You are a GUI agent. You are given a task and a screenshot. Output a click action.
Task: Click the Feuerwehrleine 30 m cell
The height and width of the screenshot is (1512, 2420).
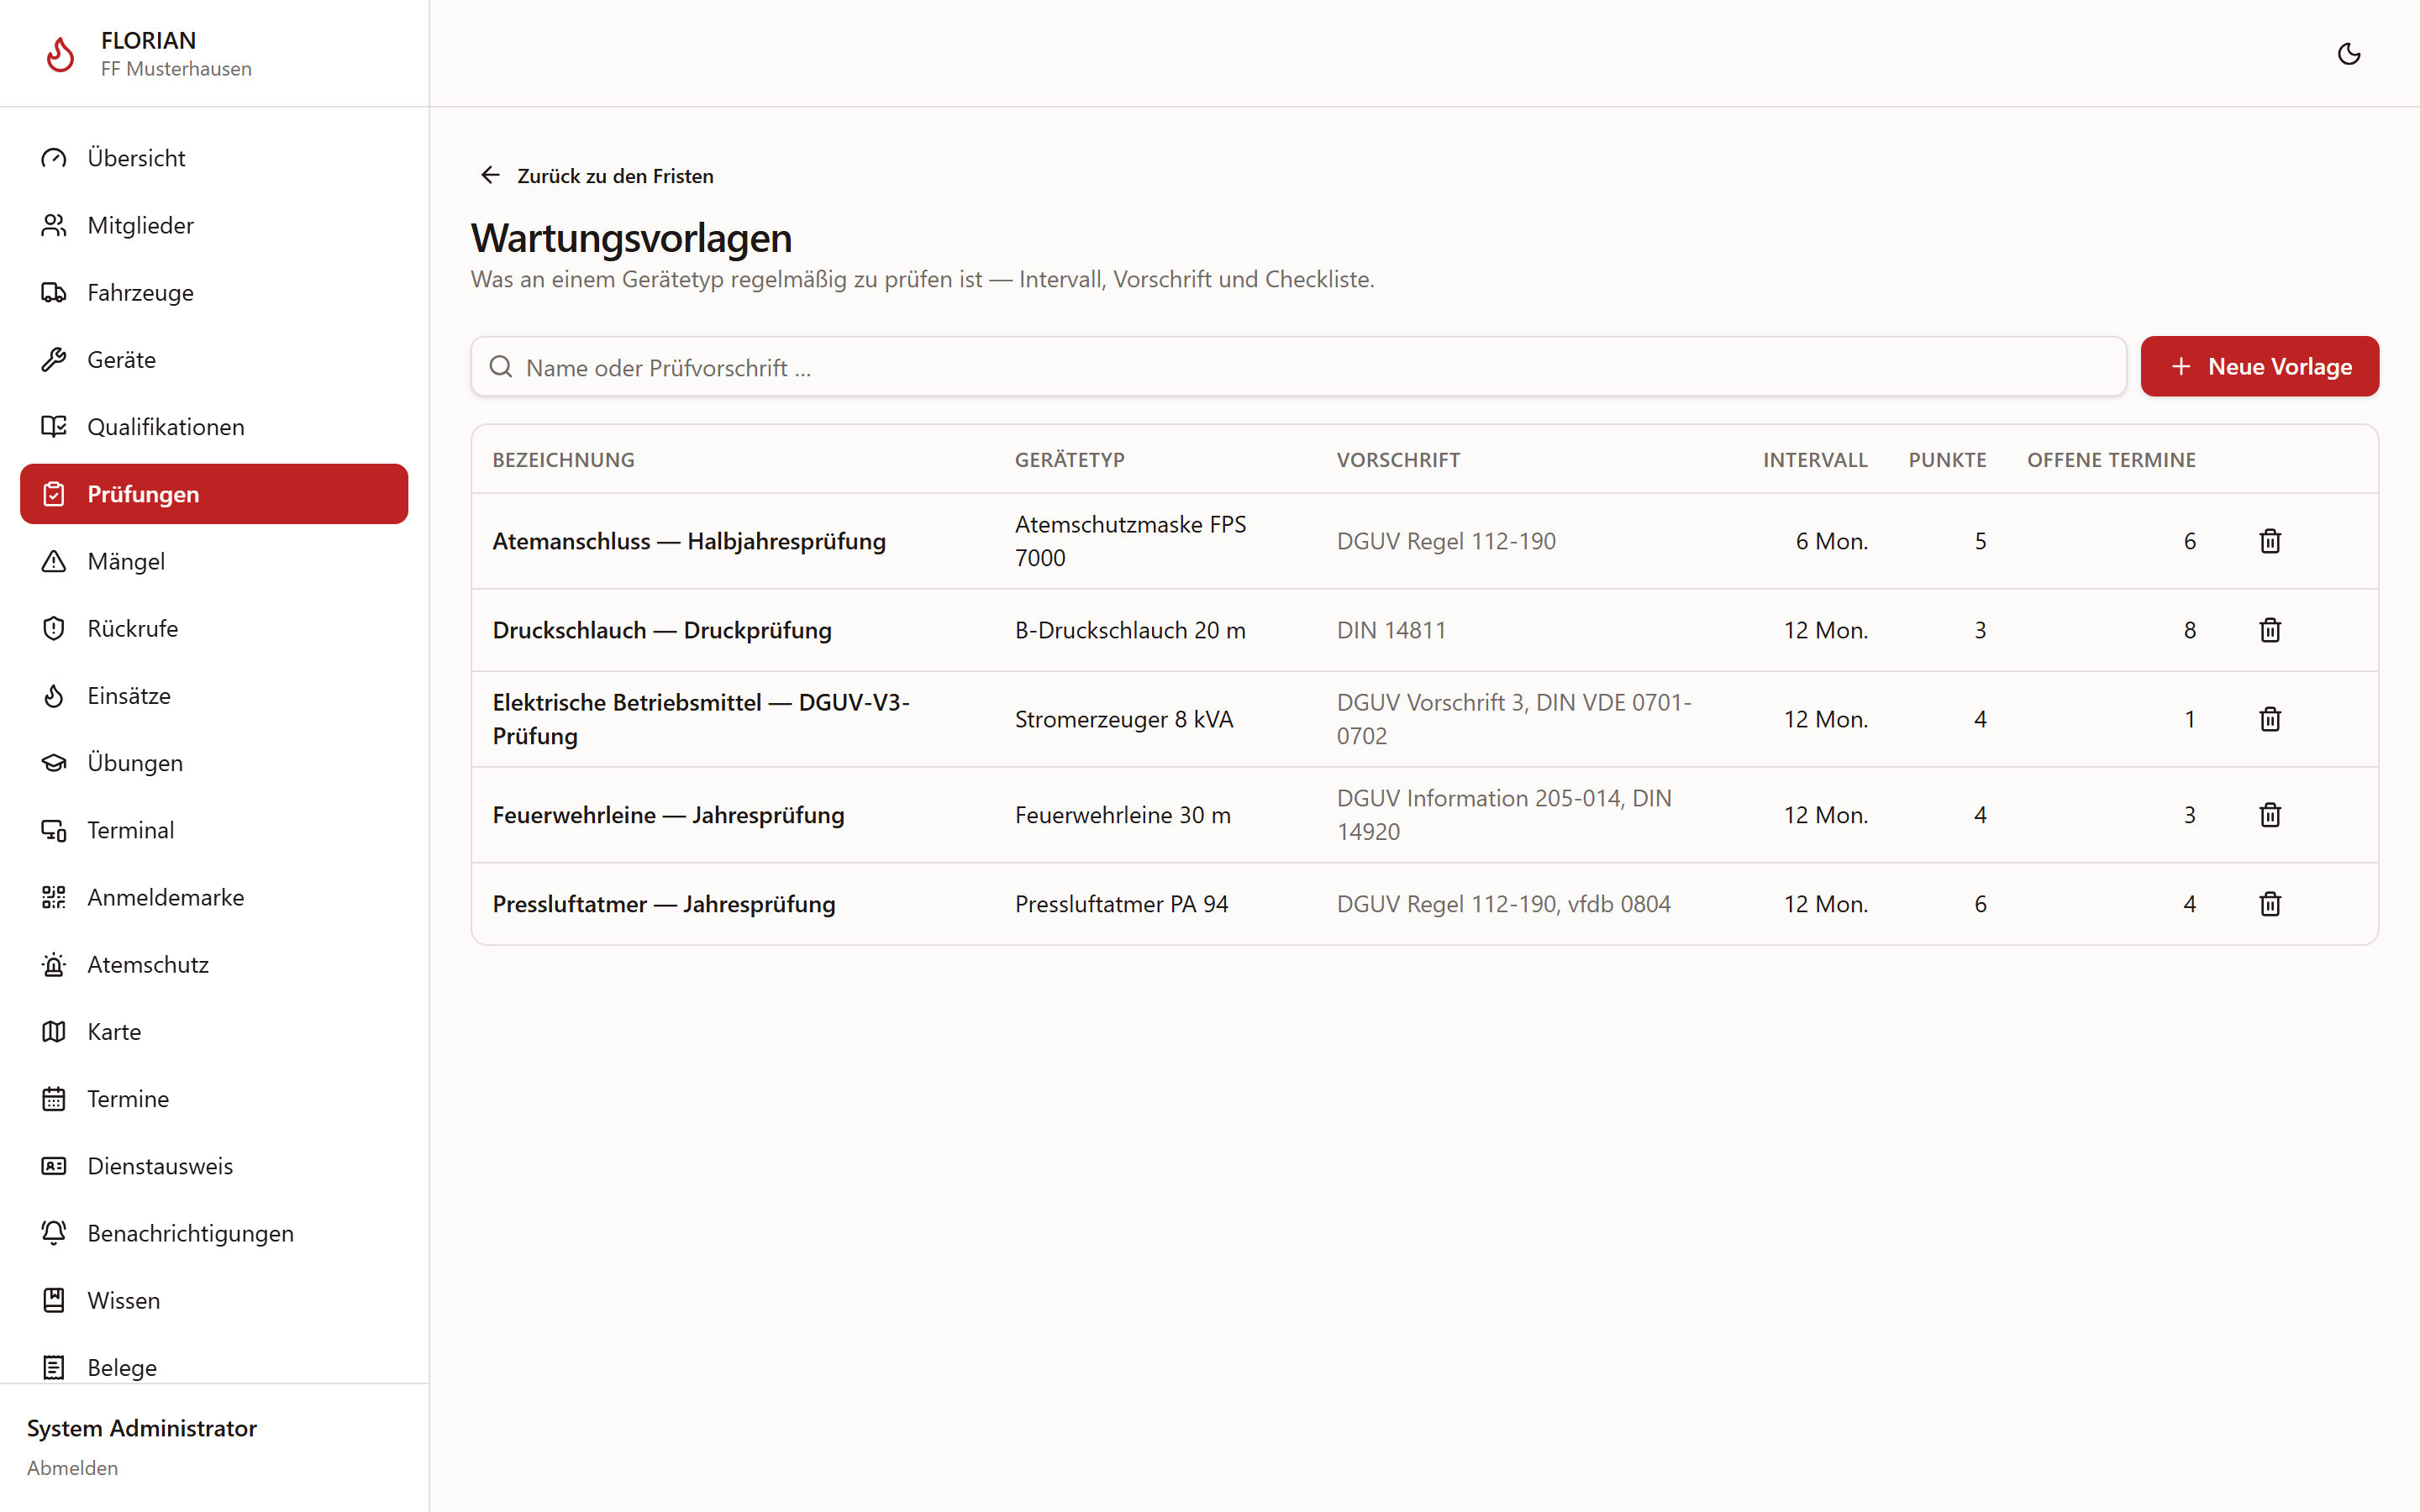(1123, 815)
